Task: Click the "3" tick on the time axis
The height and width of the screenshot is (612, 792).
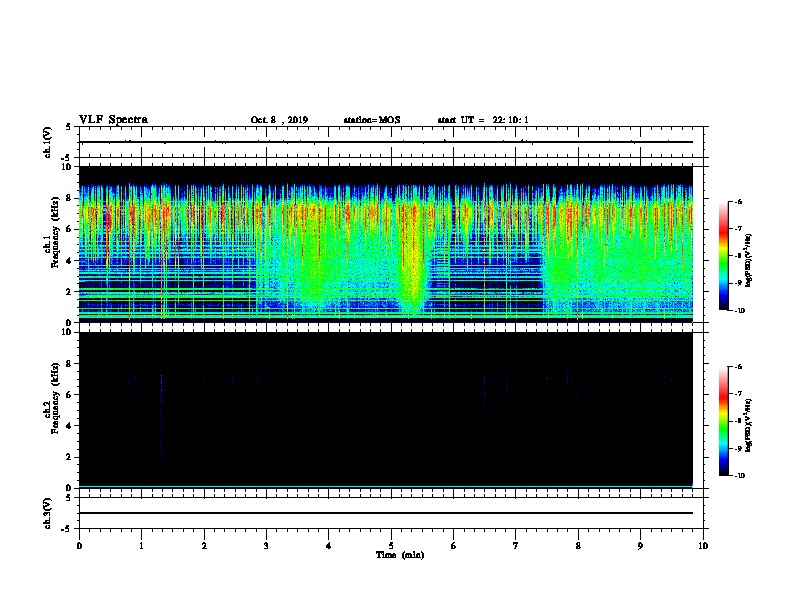Action: (x=266, y=546)
